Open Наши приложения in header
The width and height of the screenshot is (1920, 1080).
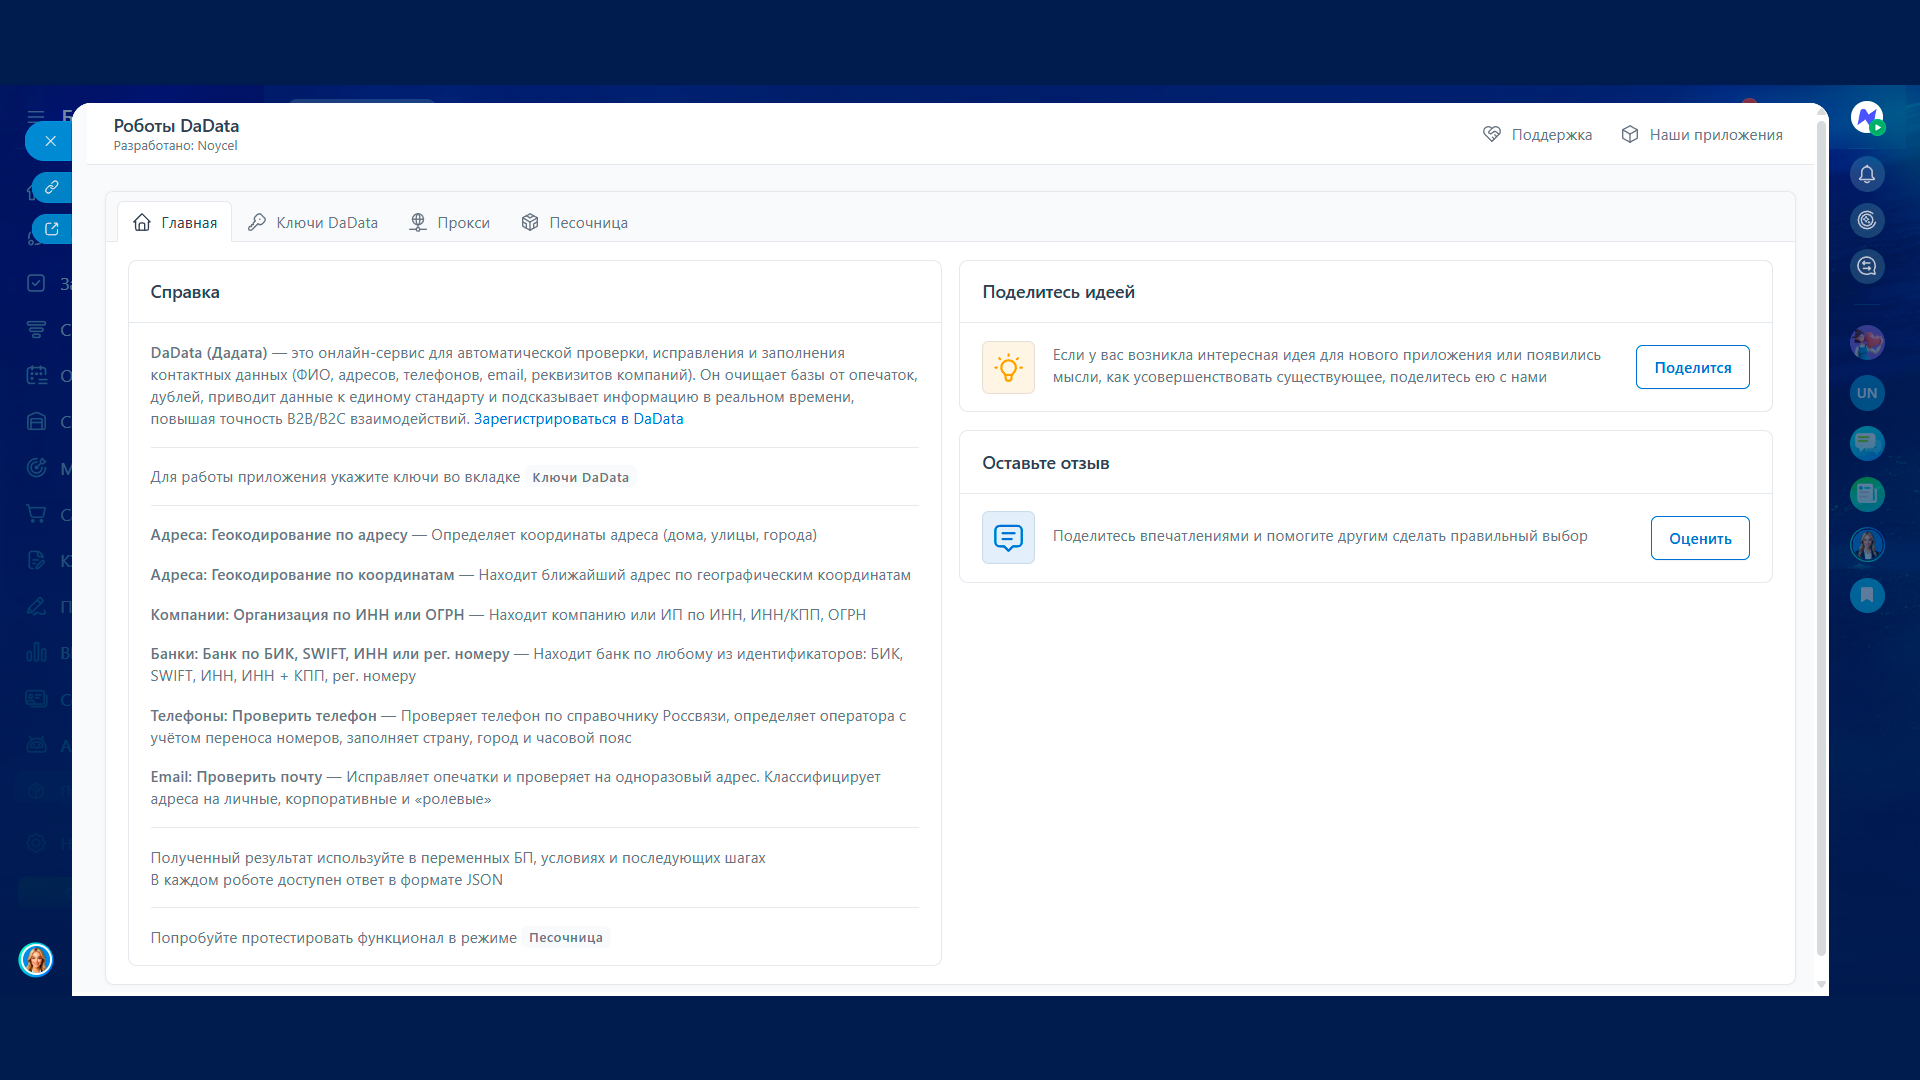(x=1702, y=135)
